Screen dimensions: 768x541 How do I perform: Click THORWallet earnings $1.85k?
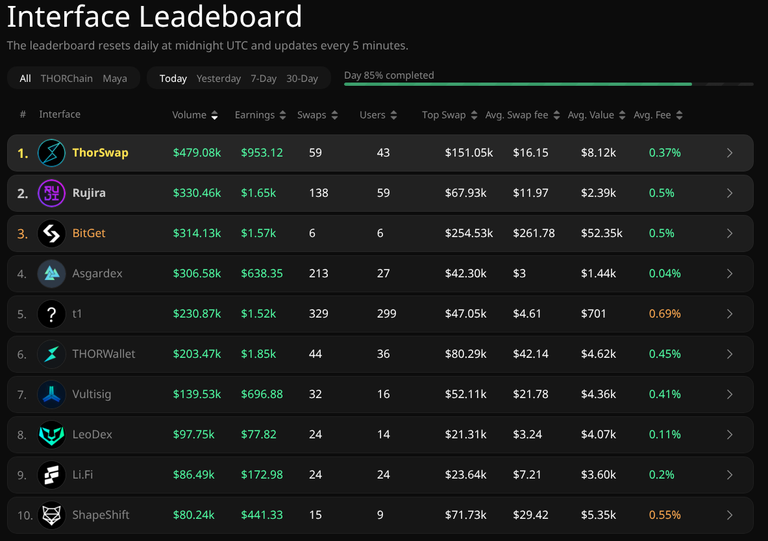(258, 354)
